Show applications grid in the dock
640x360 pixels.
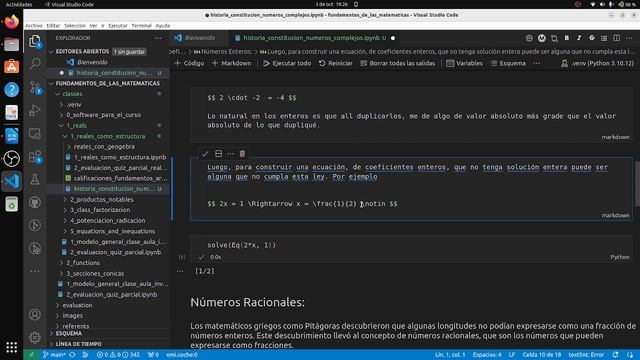(11, 347)
